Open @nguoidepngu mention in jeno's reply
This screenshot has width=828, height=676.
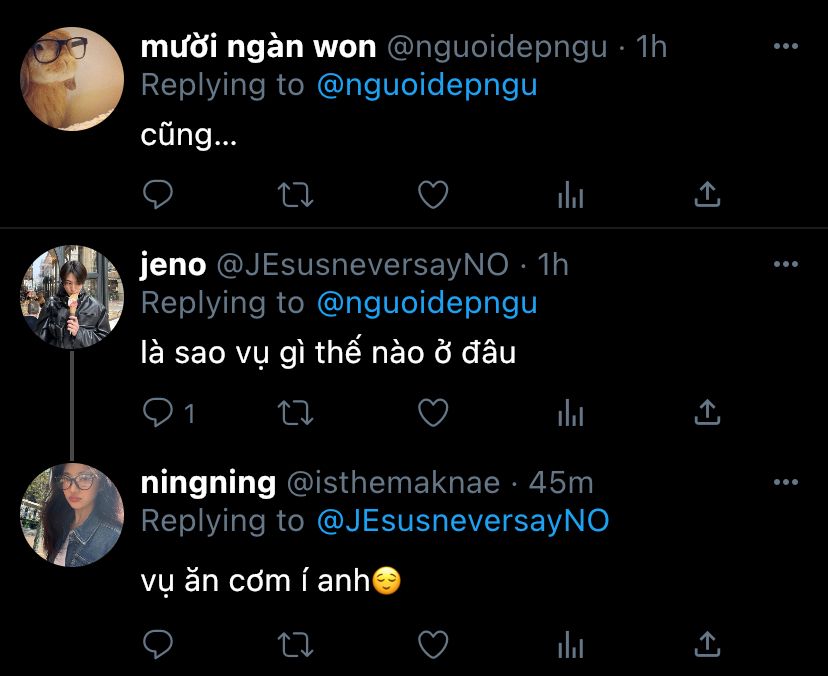(x=427, y=303)
